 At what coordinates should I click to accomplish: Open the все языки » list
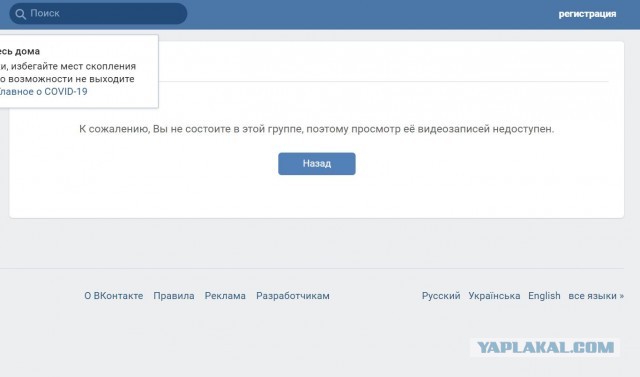click(596, 295)
